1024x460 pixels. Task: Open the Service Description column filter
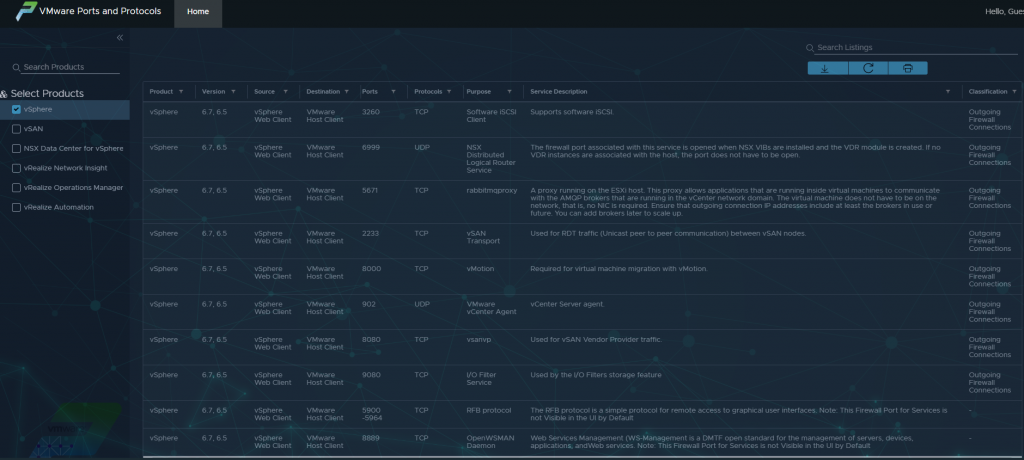click(948, 91)
